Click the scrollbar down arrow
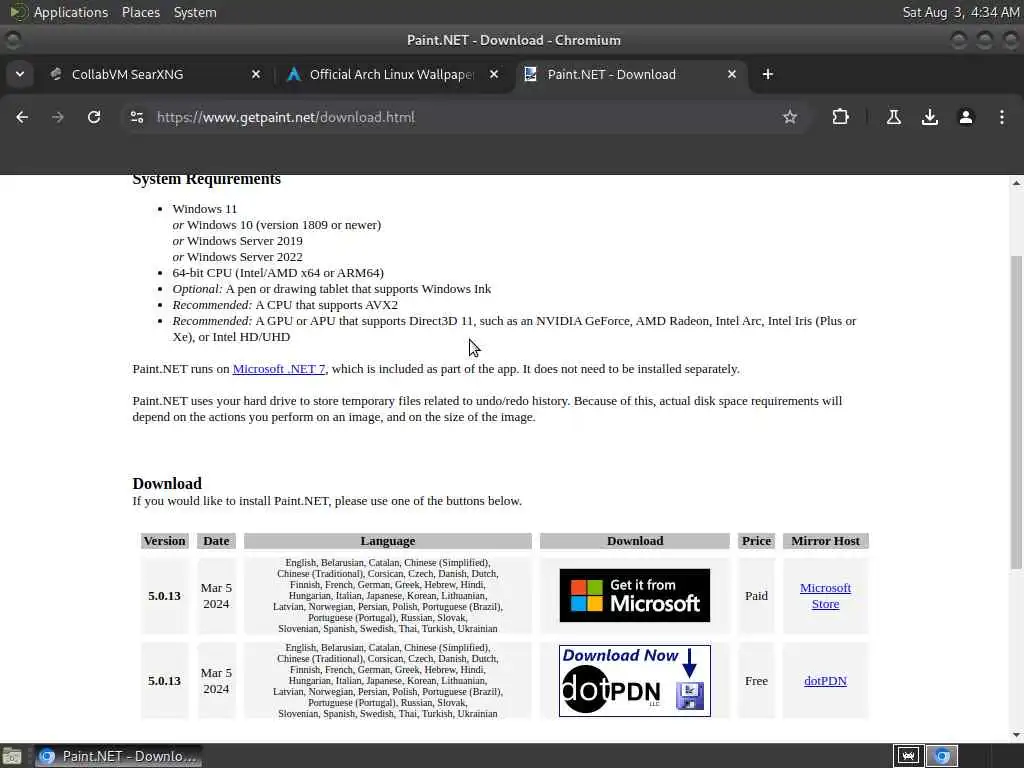Viewport: 1024px width, 768px height. point(1016,735)
